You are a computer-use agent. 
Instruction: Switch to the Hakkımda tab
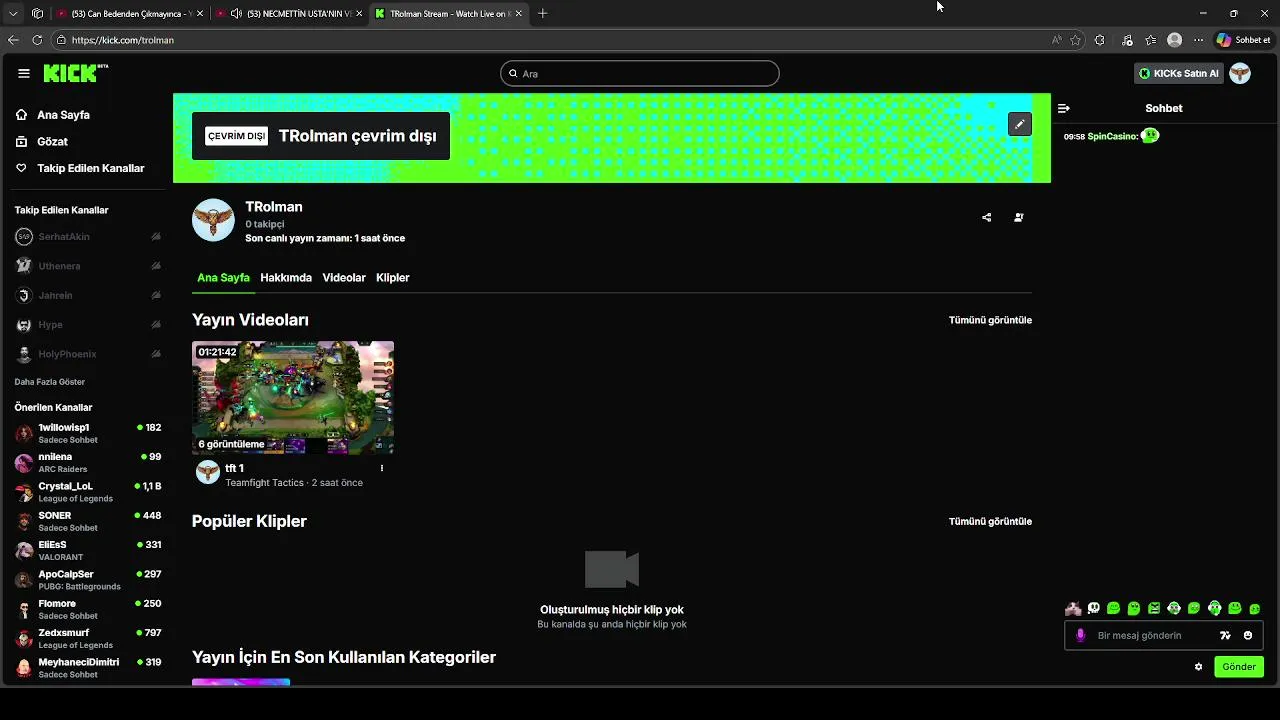click(x=286, y=277)
